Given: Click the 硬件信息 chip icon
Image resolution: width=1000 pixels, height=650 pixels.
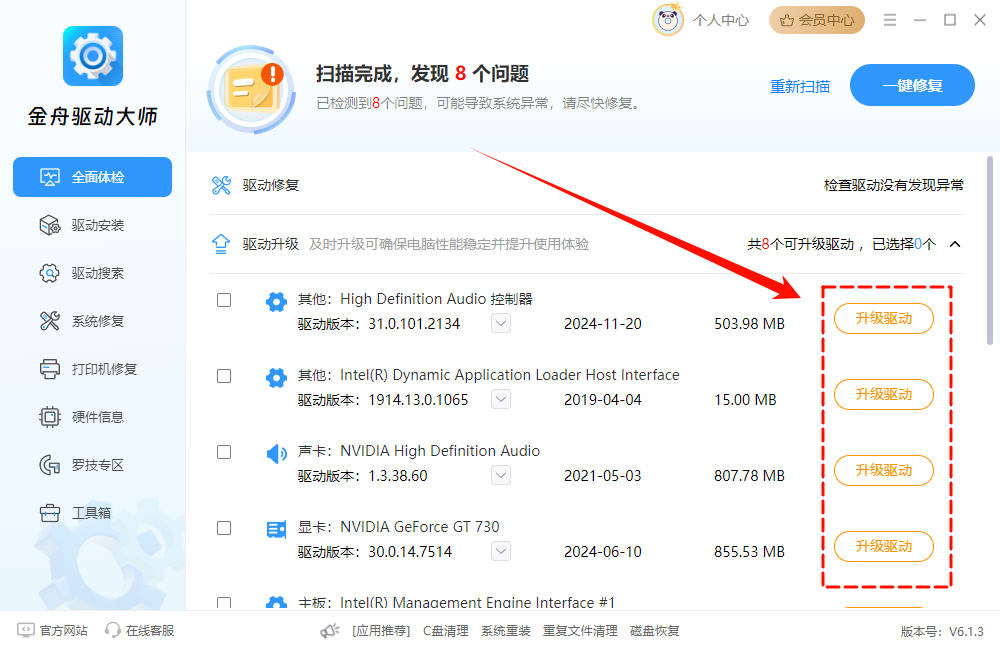Looking at the screenshot, I should tap(50, 417).
